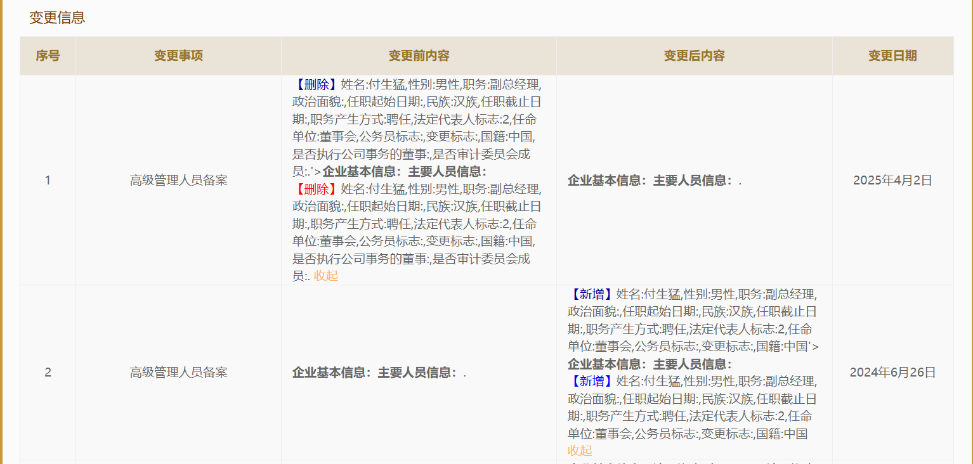This screenshot has width=973, height=464.
Task: Select the row number 2 cell
Action: [47, 373]
